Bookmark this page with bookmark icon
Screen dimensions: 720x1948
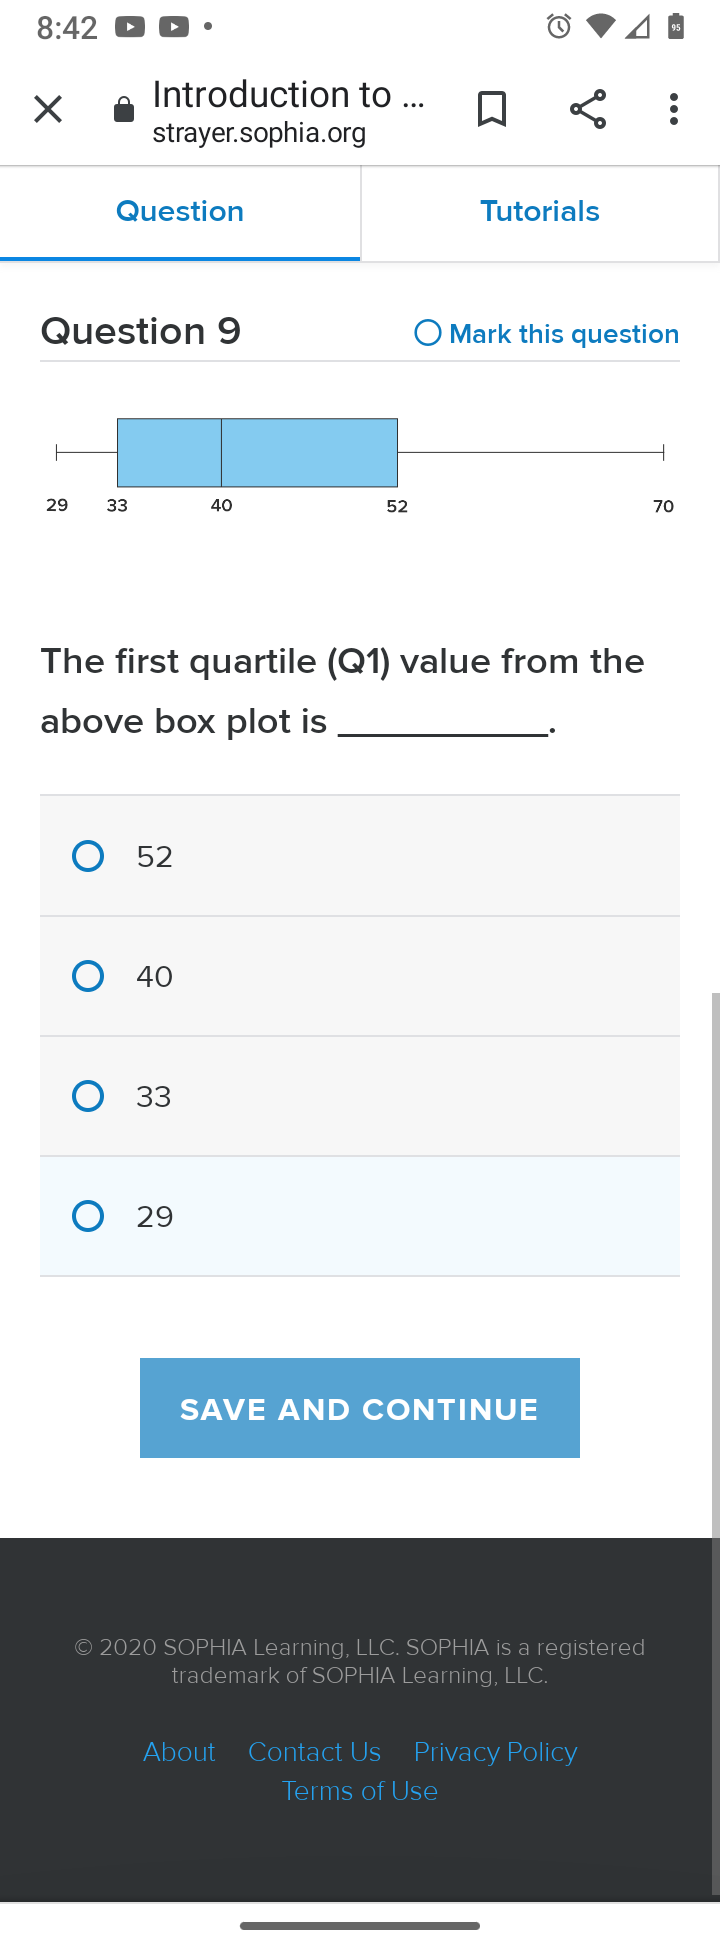(491, 109)
